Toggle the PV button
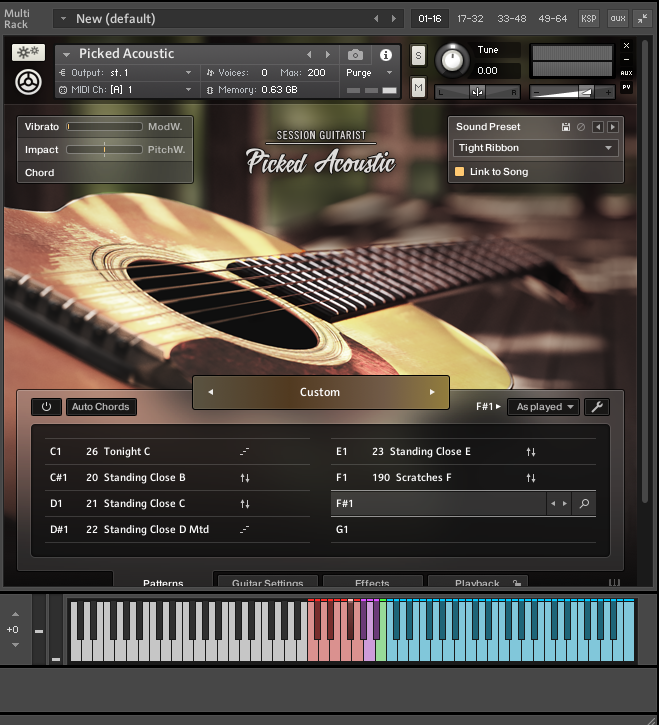This screenshot has width=659, height=725. tap(626, 87)
